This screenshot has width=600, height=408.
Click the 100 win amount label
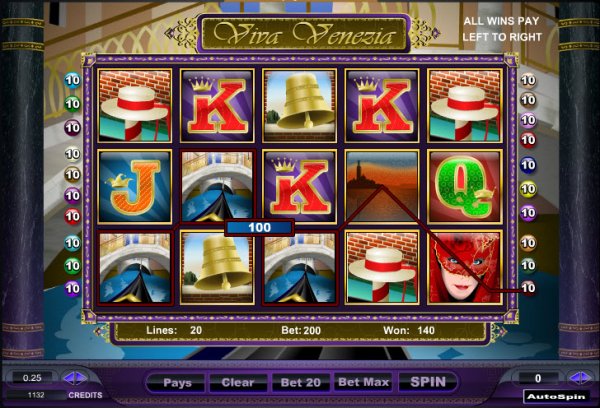tap(259, 227)
